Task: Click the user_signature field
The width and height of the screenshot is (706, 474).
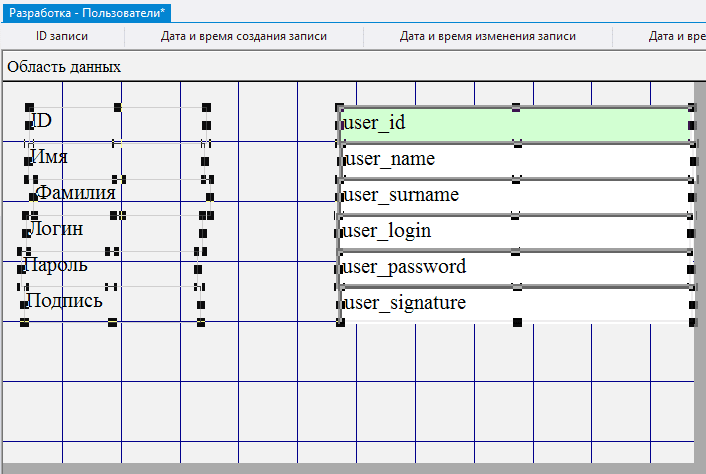Action: pyautogui.click(x=515, y=303)
